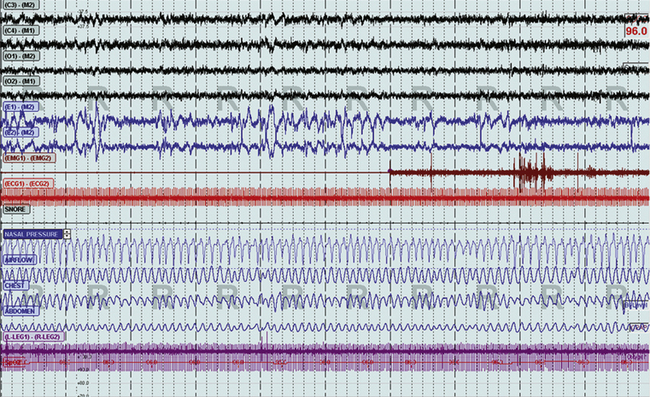Image resolution: width=650 pixels, height=397 pixels.
Task: Select the (E2) - (M2) eye channel label
Action: coord(21,132)
